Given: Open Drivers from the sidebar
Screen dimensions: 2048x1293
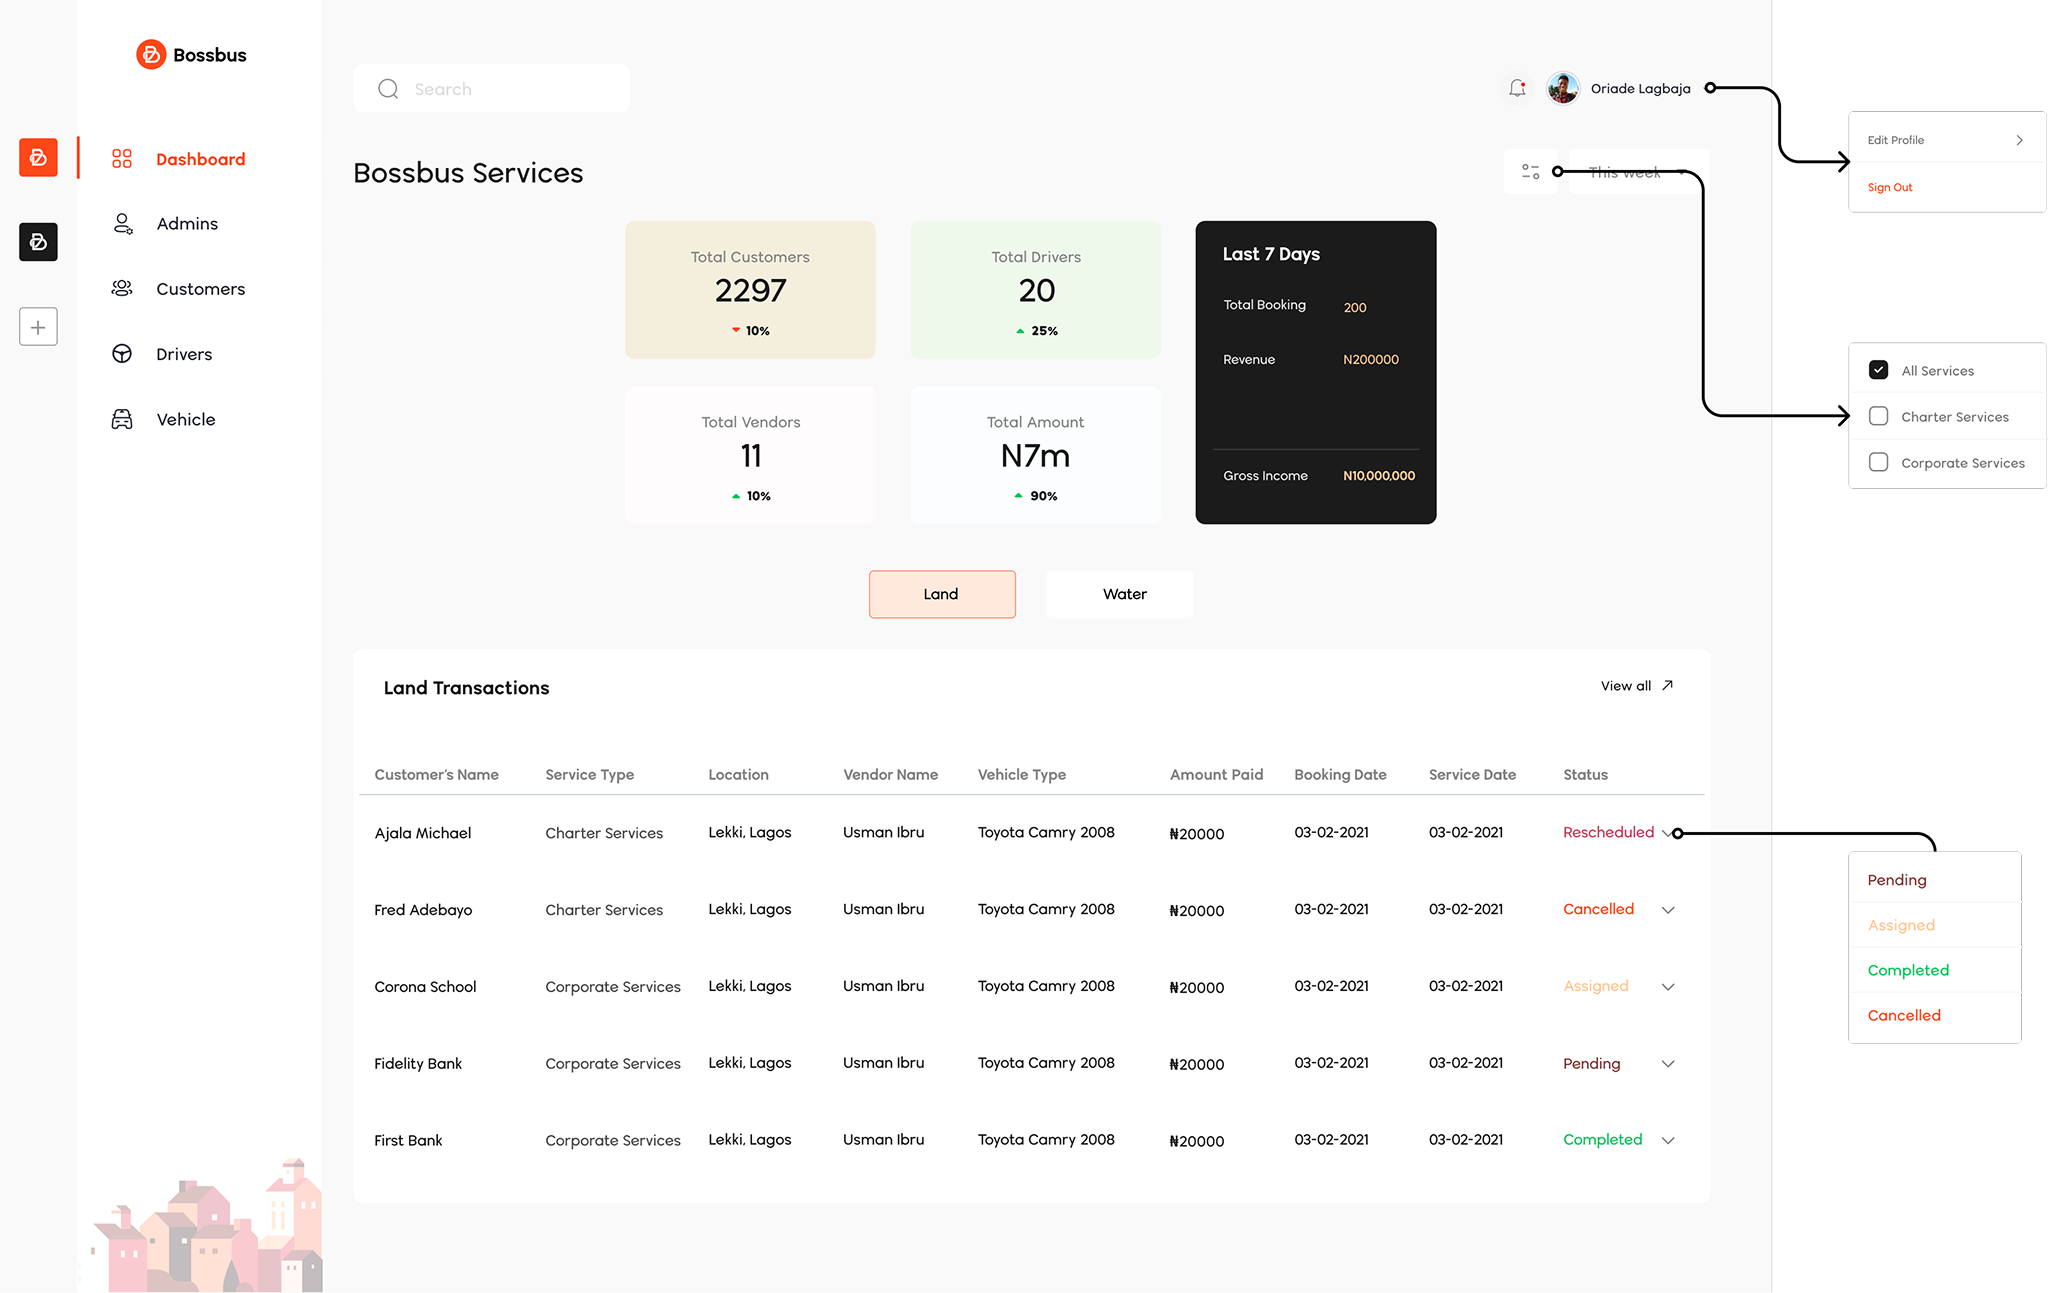Looking at the screenshot, I should [184, 354].
